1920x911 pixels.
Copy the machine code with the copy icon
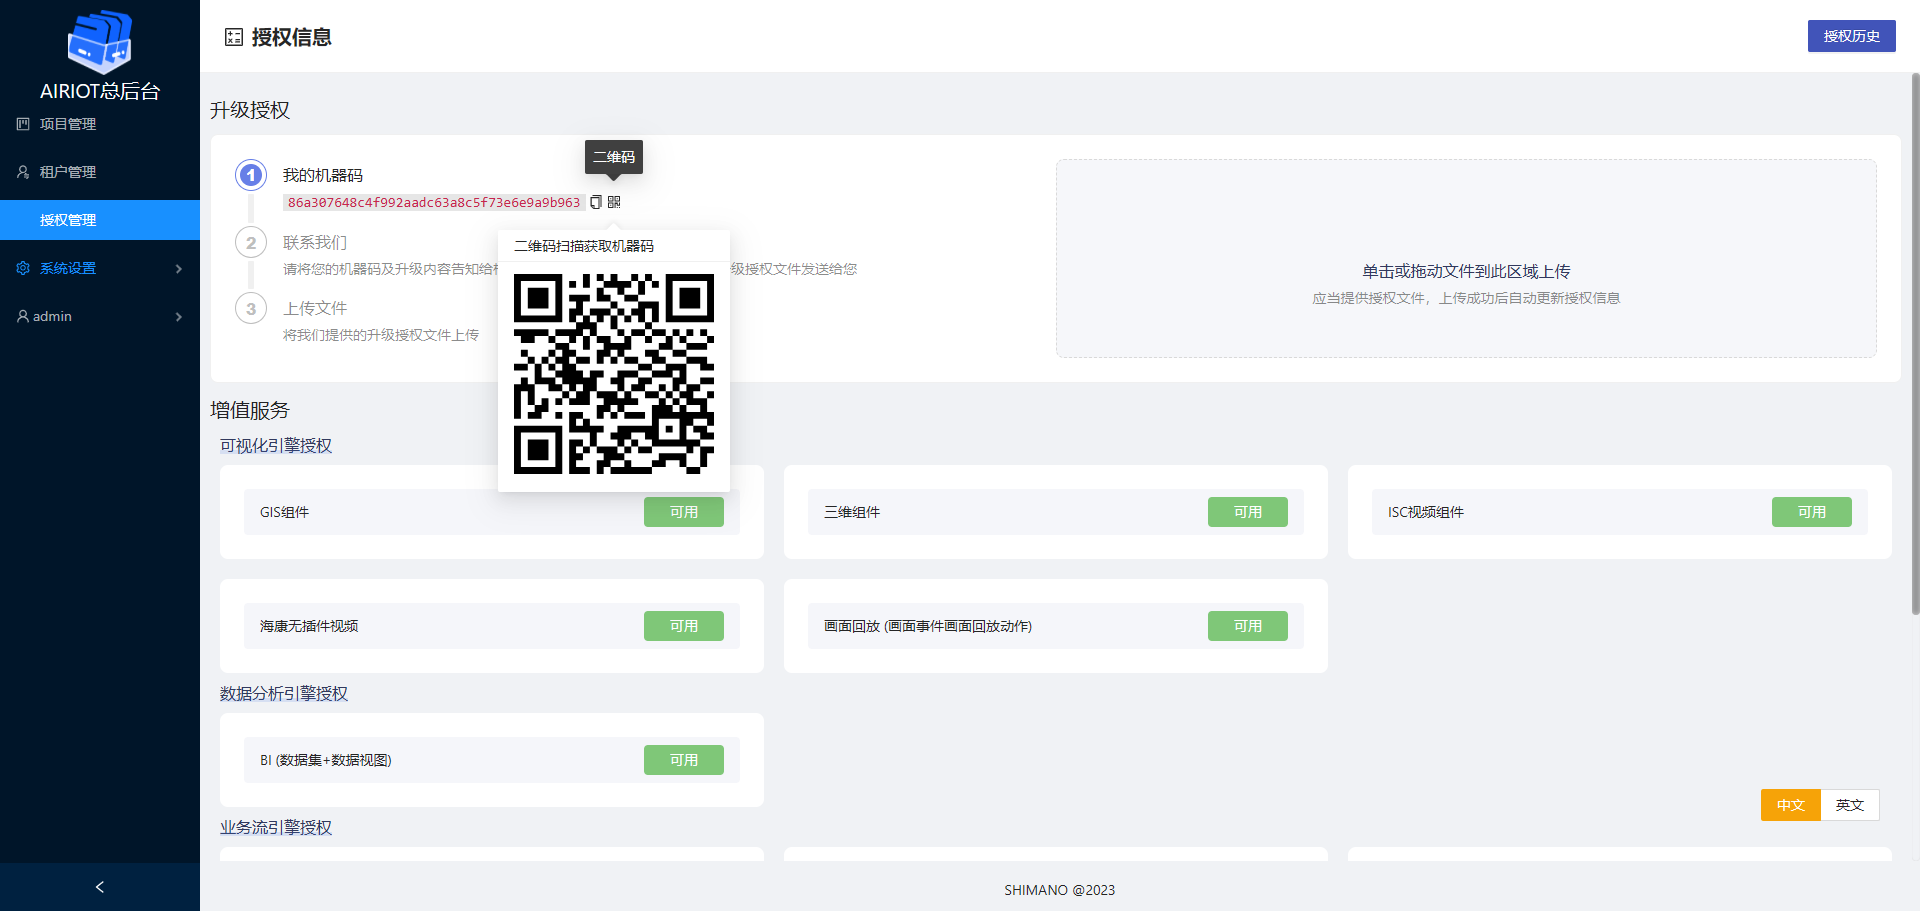(x=596, y=202)
